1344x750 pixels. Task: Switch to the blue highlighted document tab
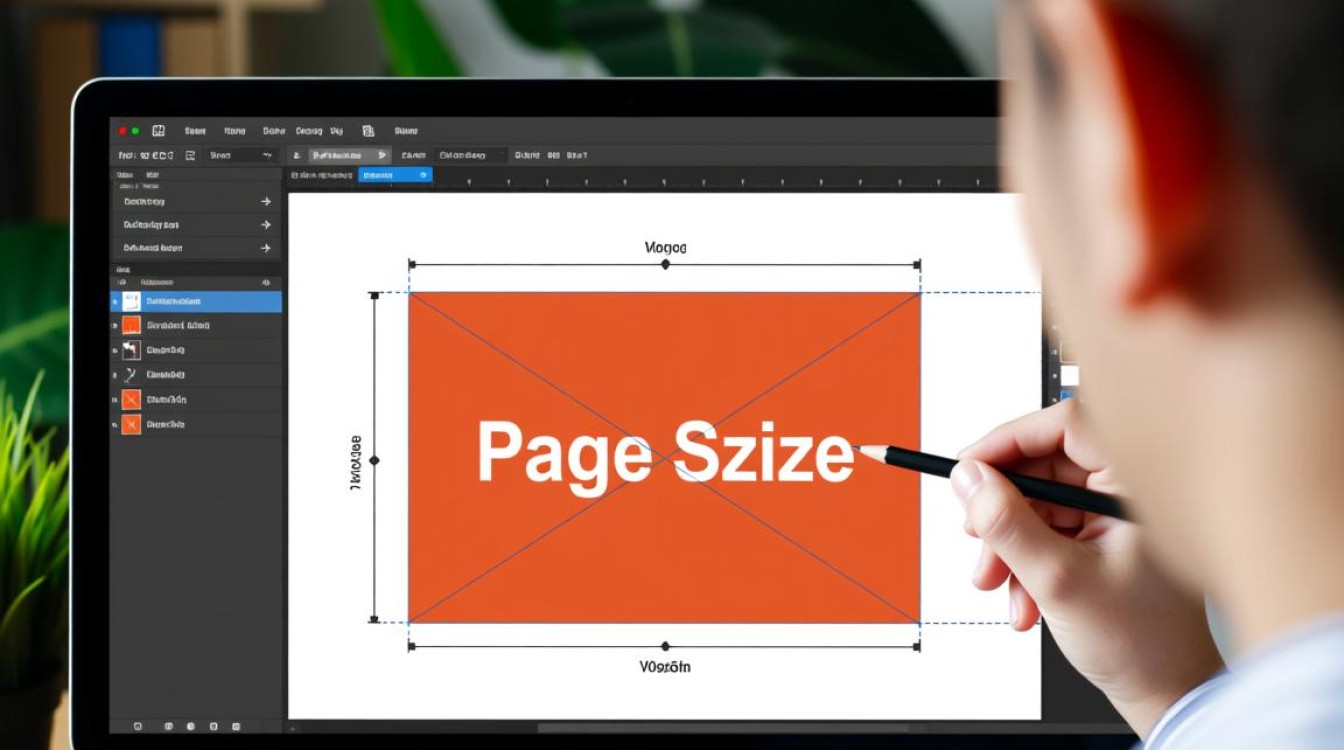pos(394,175)
